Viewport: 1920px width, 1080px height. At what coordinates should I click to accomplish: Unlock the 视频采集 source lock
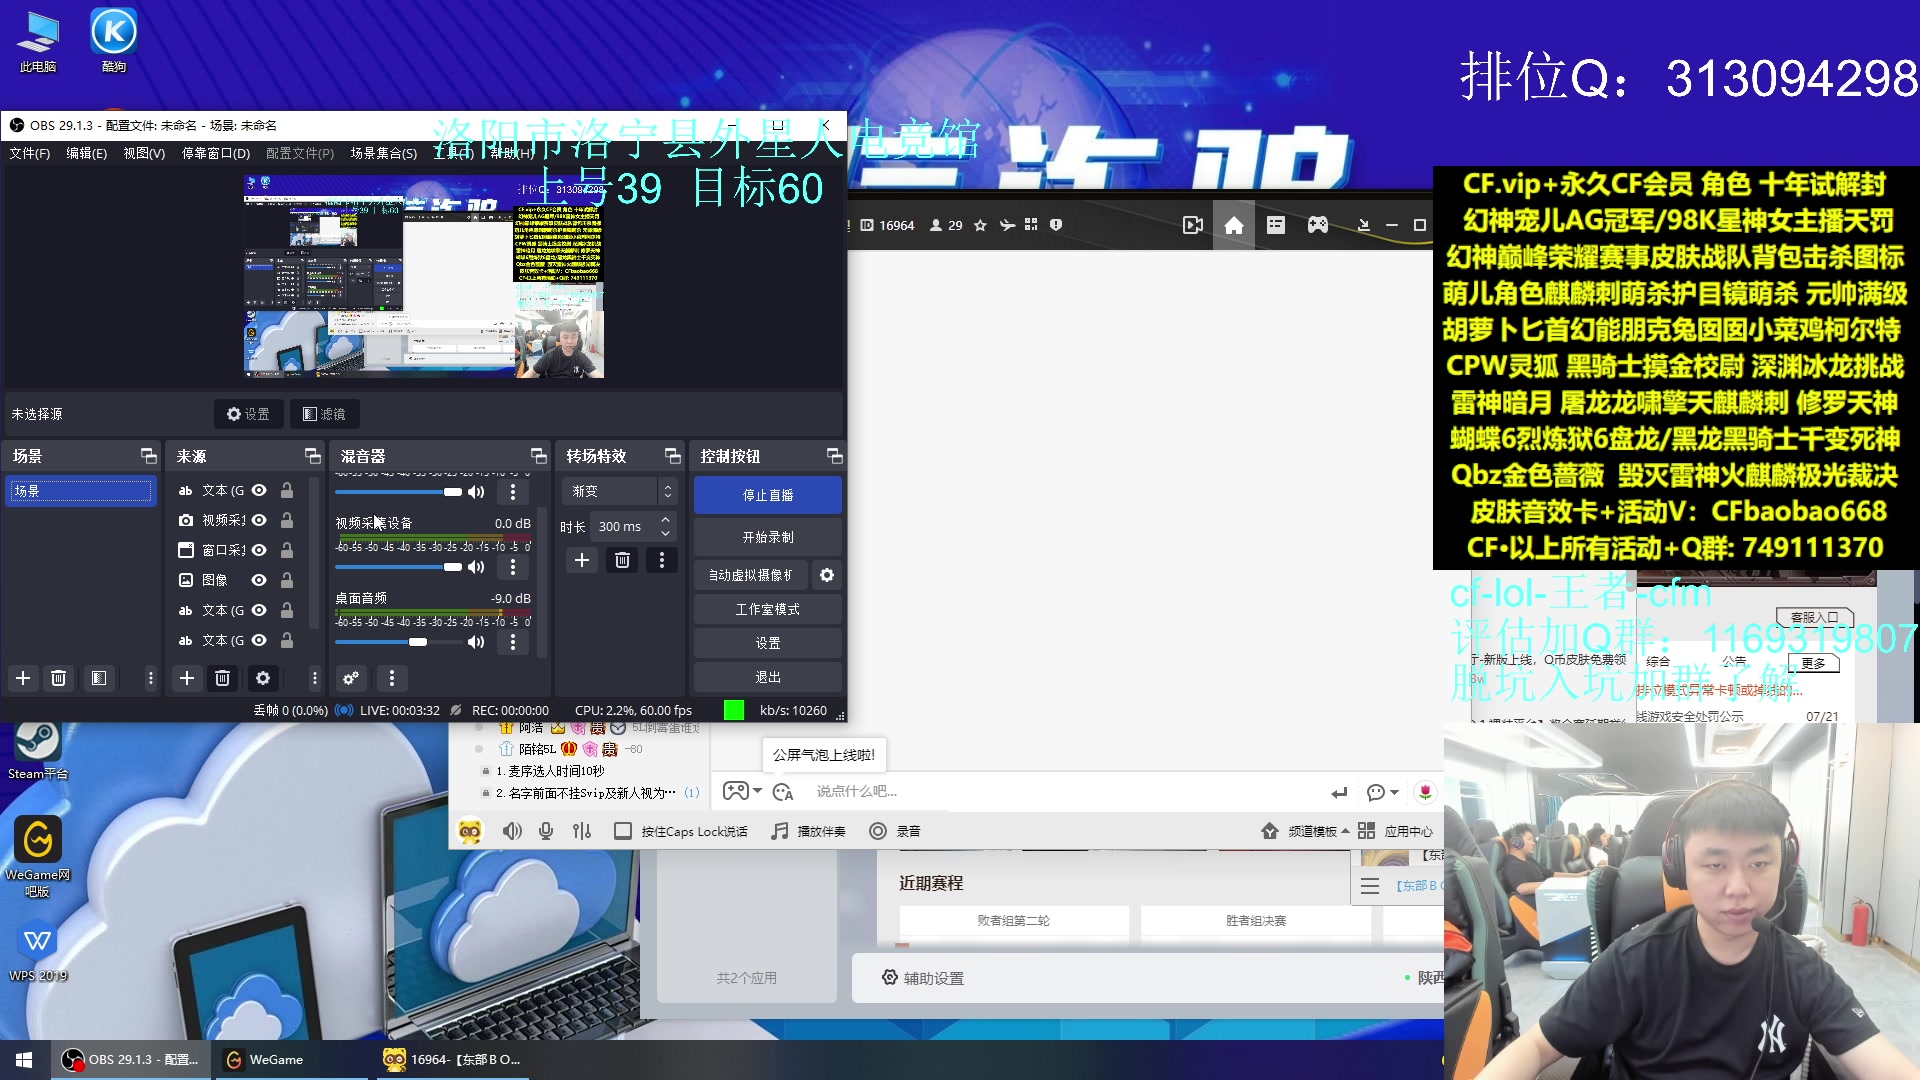(287, 520)
